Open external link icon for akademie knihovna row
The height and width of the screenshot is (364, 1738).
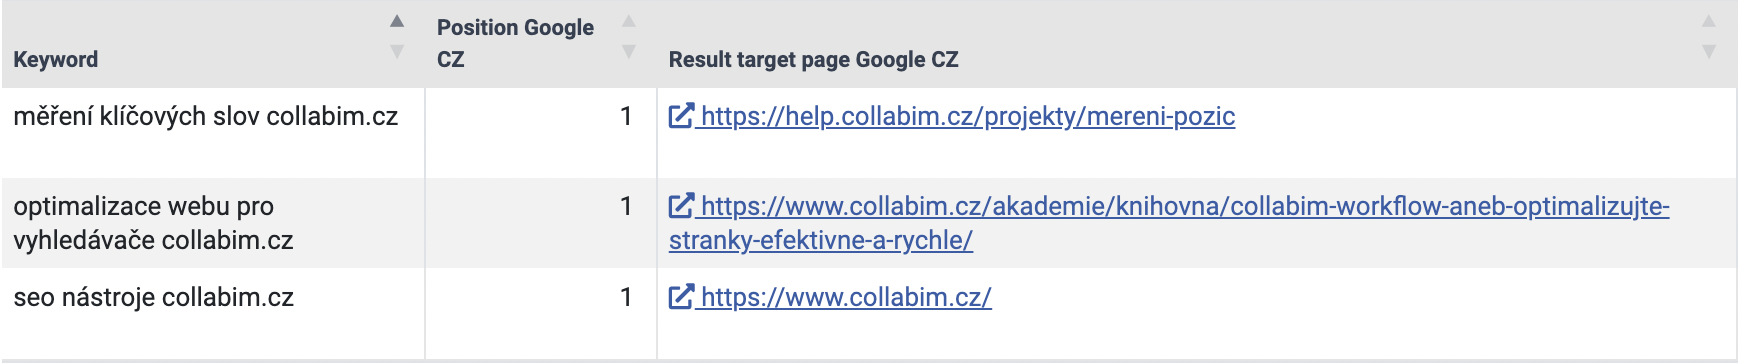click(681, 206)
